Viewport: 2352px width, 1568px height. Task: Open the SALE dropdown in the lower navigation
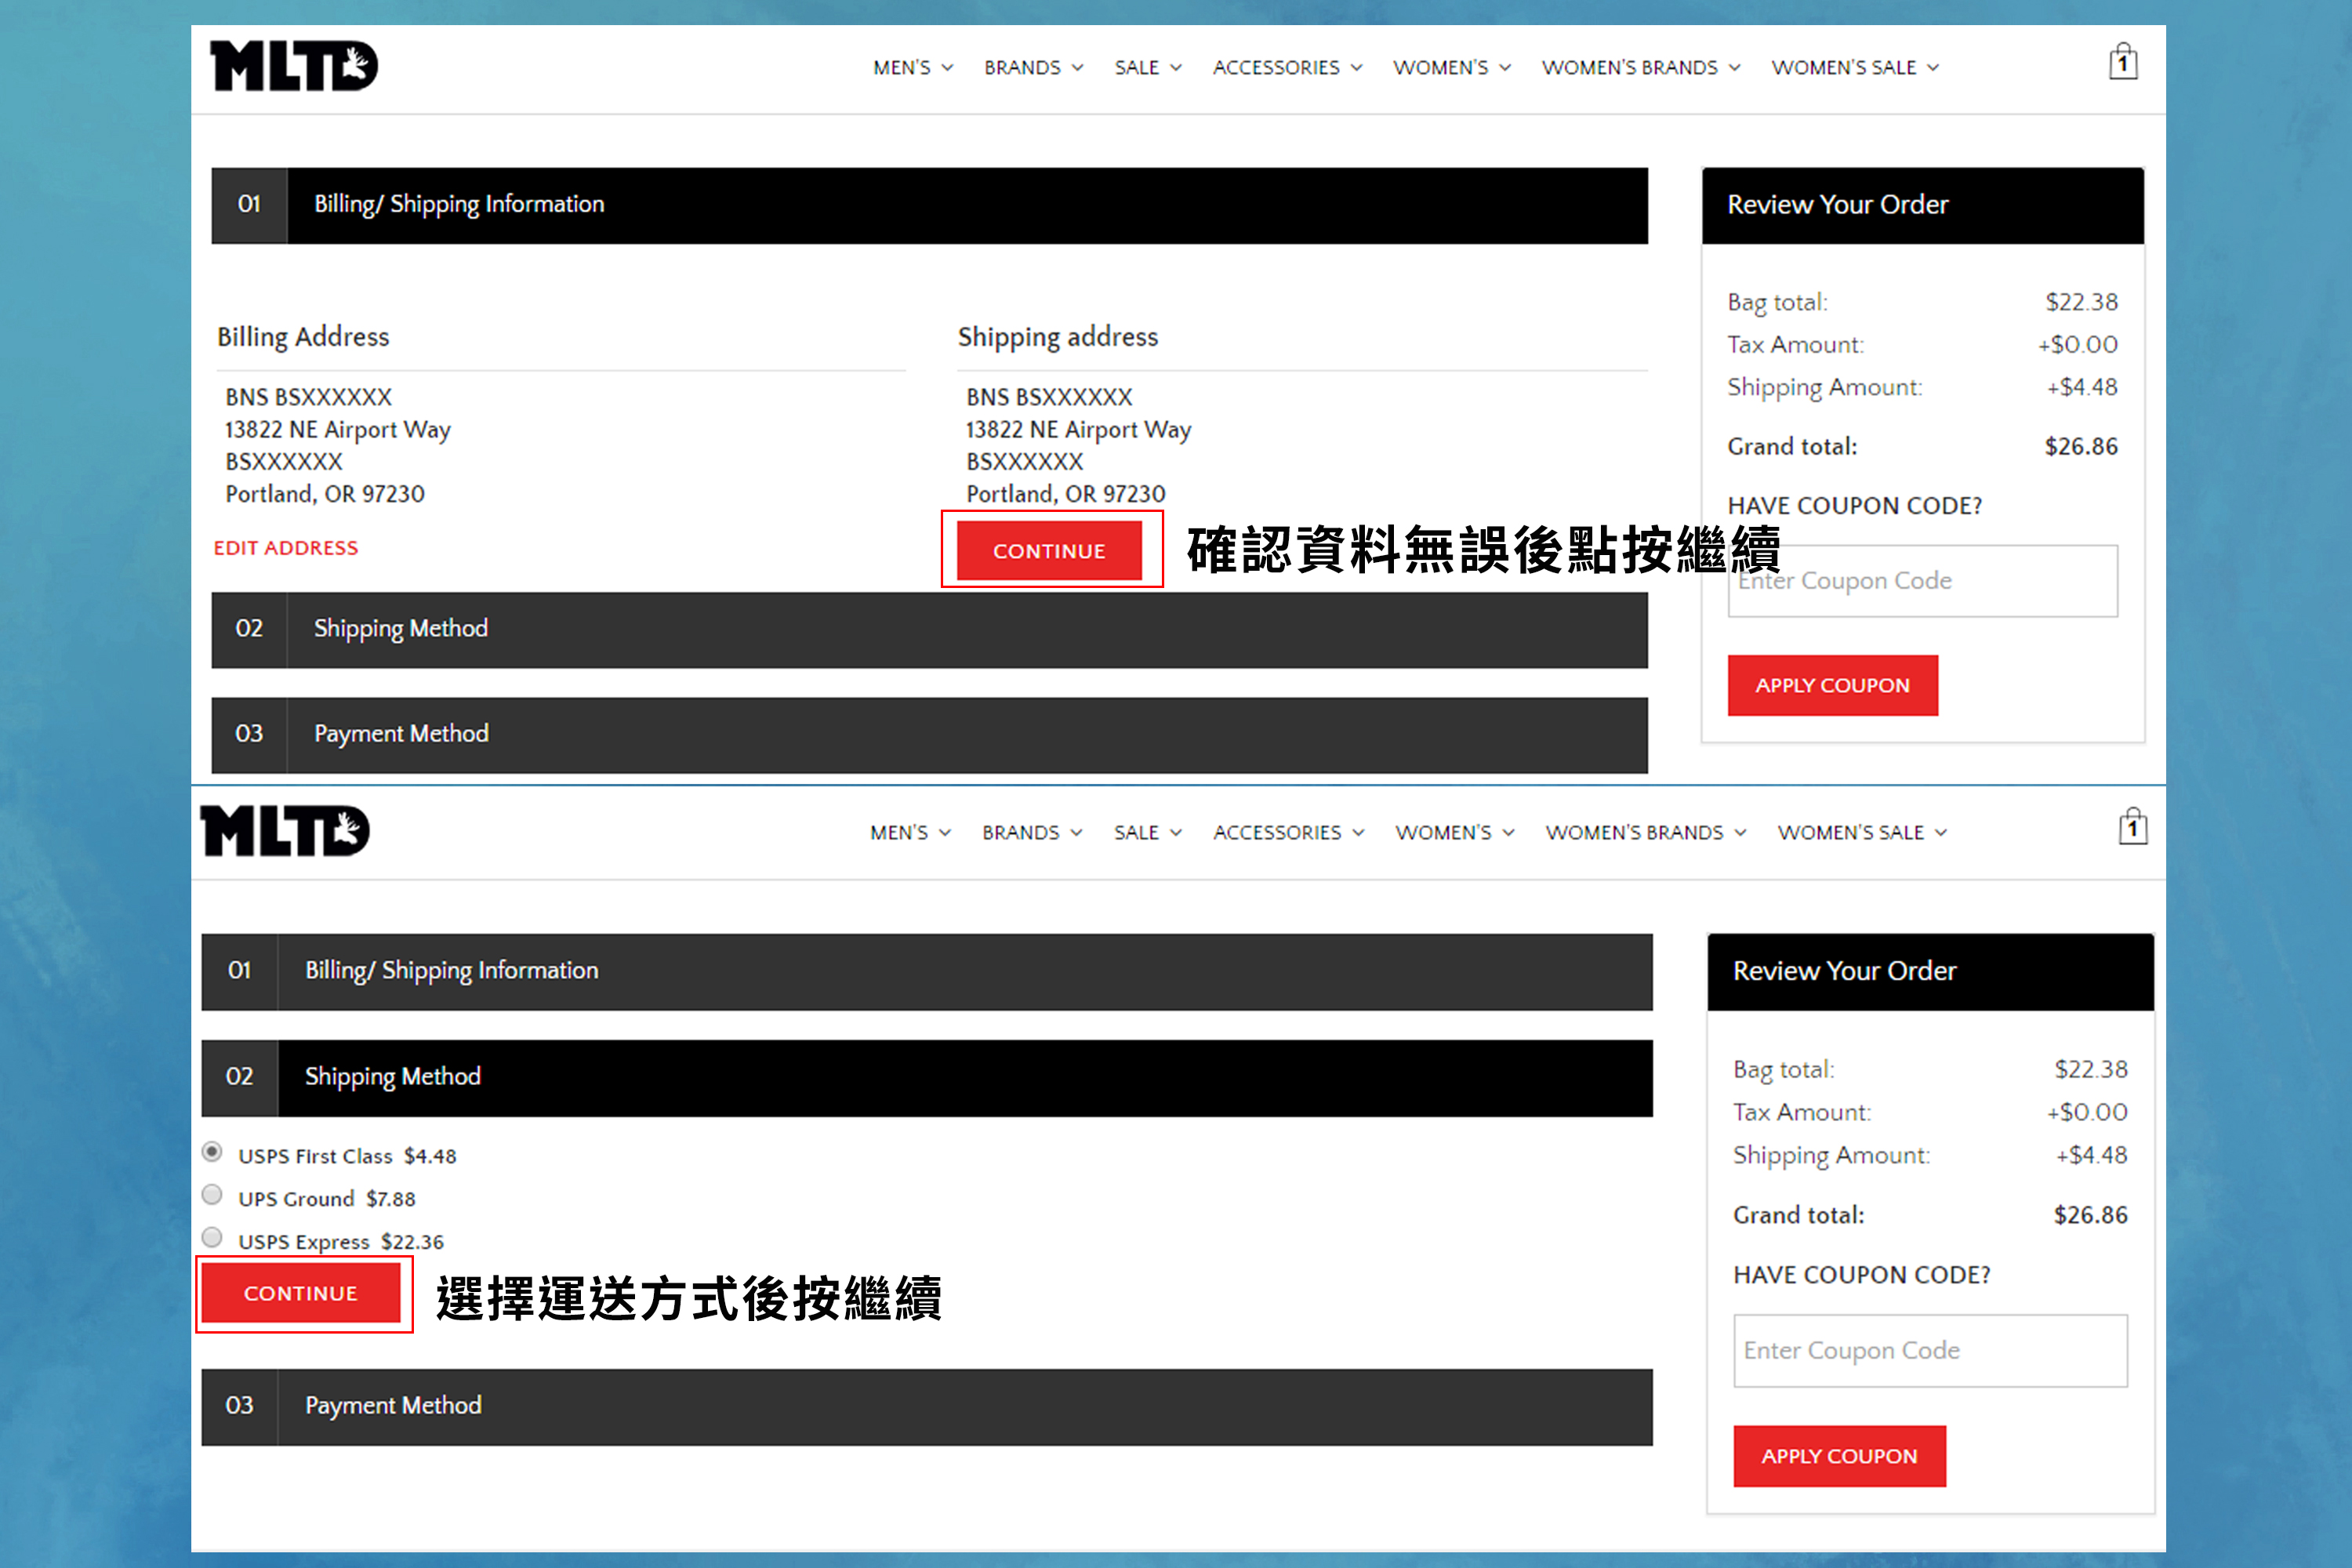coord(1147,833)
